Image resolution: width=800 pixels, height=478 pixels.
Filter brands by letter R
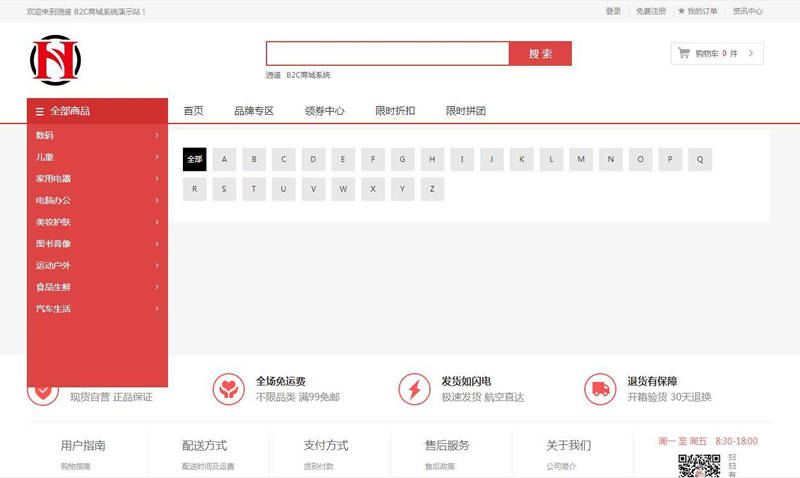tap(194, 189)
